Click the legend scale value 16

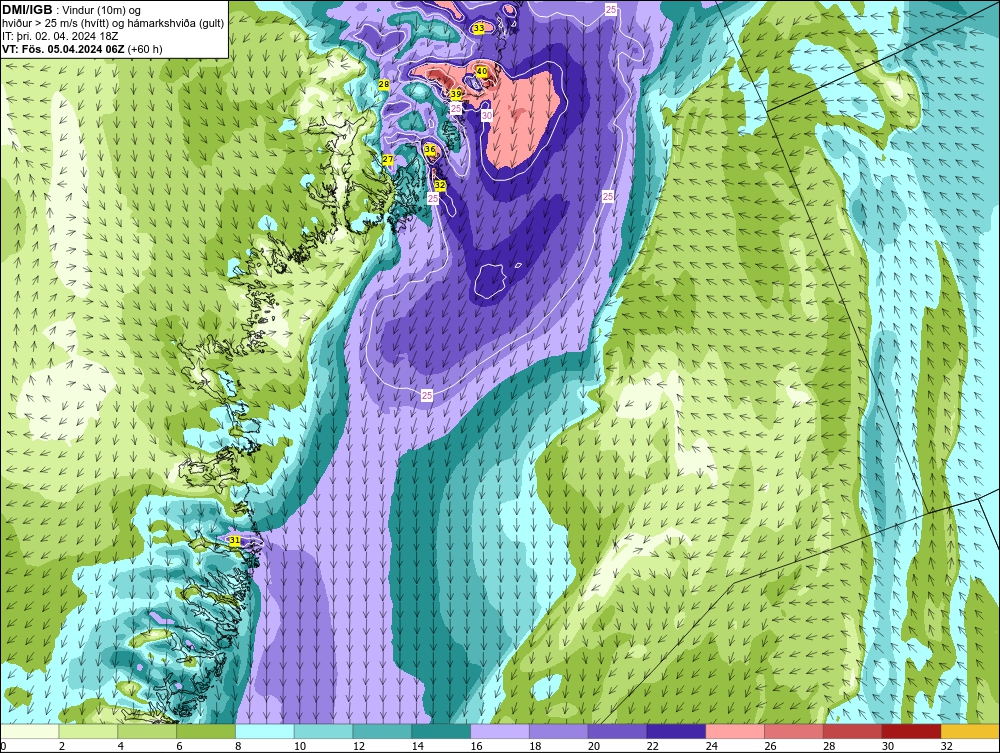coord(476,746)
